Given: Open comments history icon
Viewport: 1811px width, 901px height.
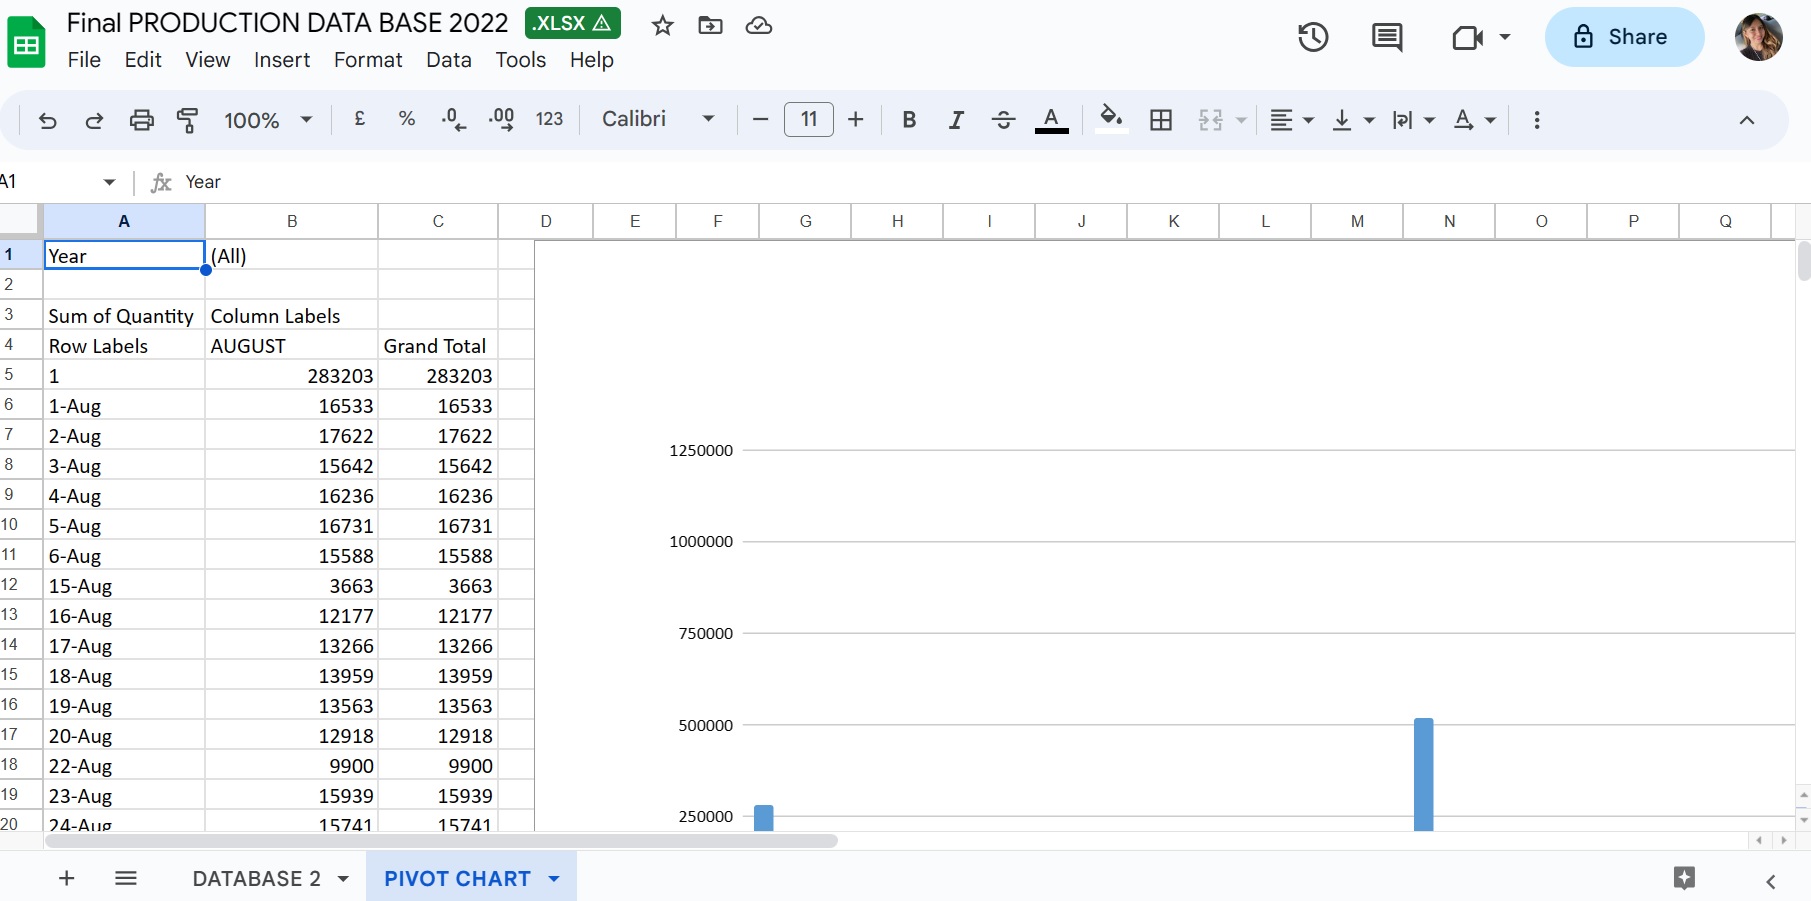Looking at the screenshot, I should (1387, 37).
